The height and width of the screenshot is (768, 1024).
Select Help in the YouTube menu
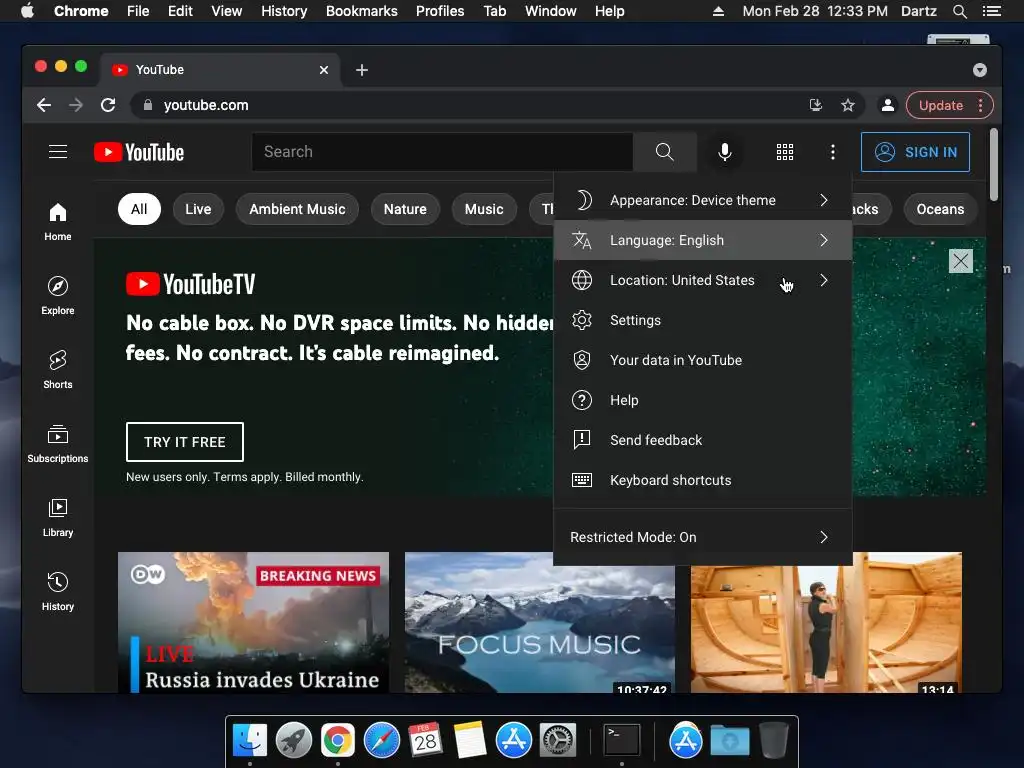tap(703, 400)
